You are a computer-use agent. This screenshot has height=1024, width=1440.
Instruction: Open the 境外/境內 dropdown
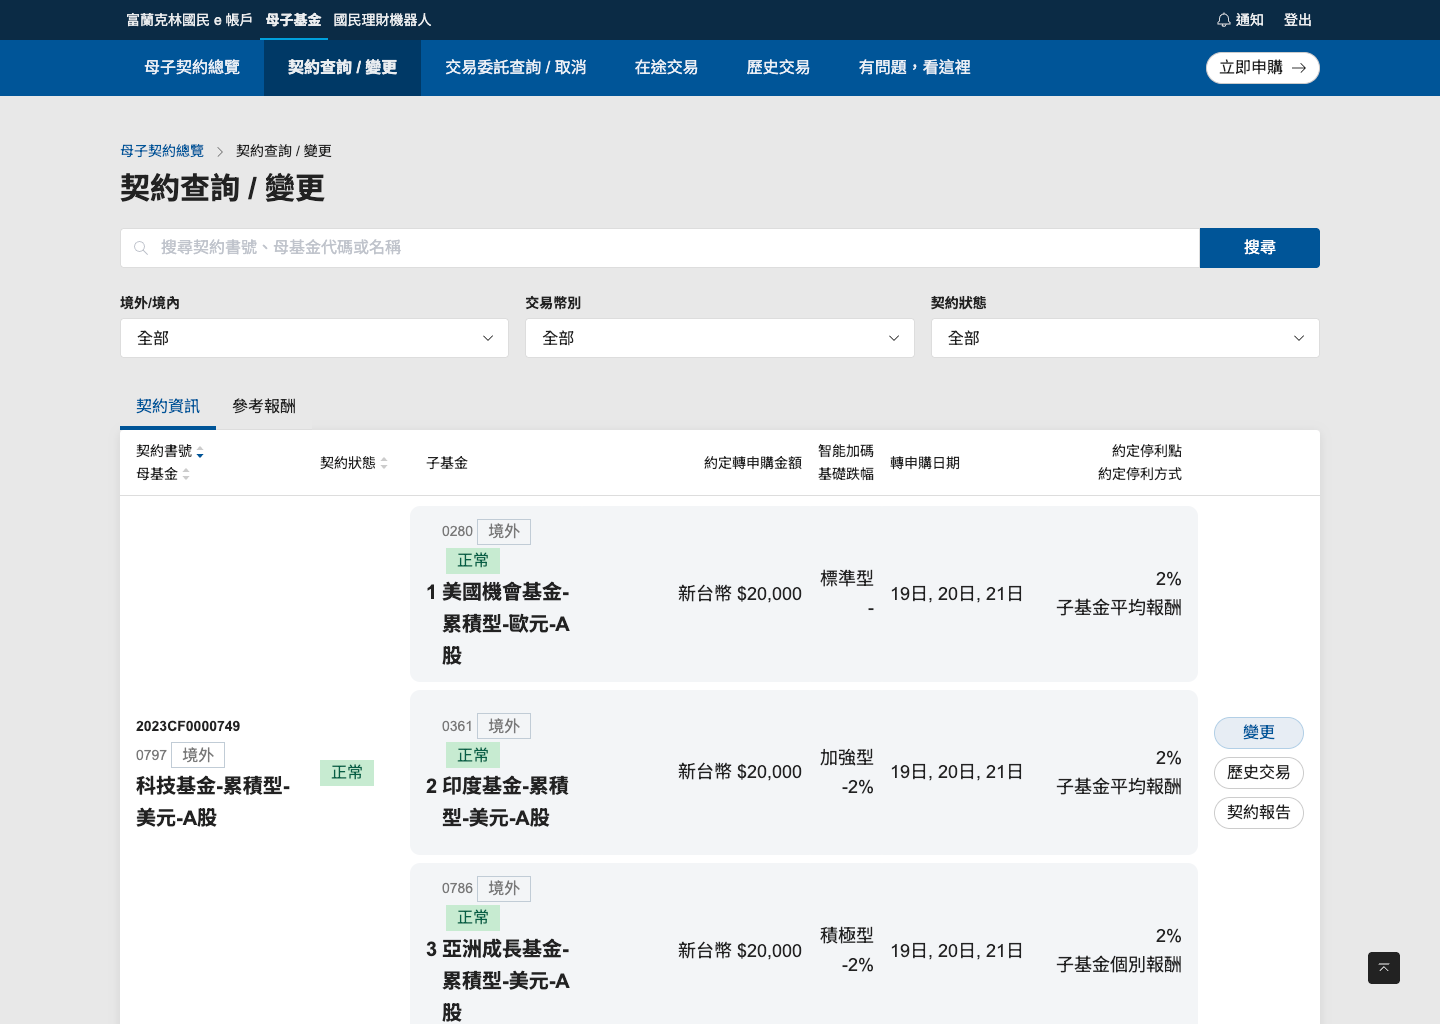(x=314, y=338)
